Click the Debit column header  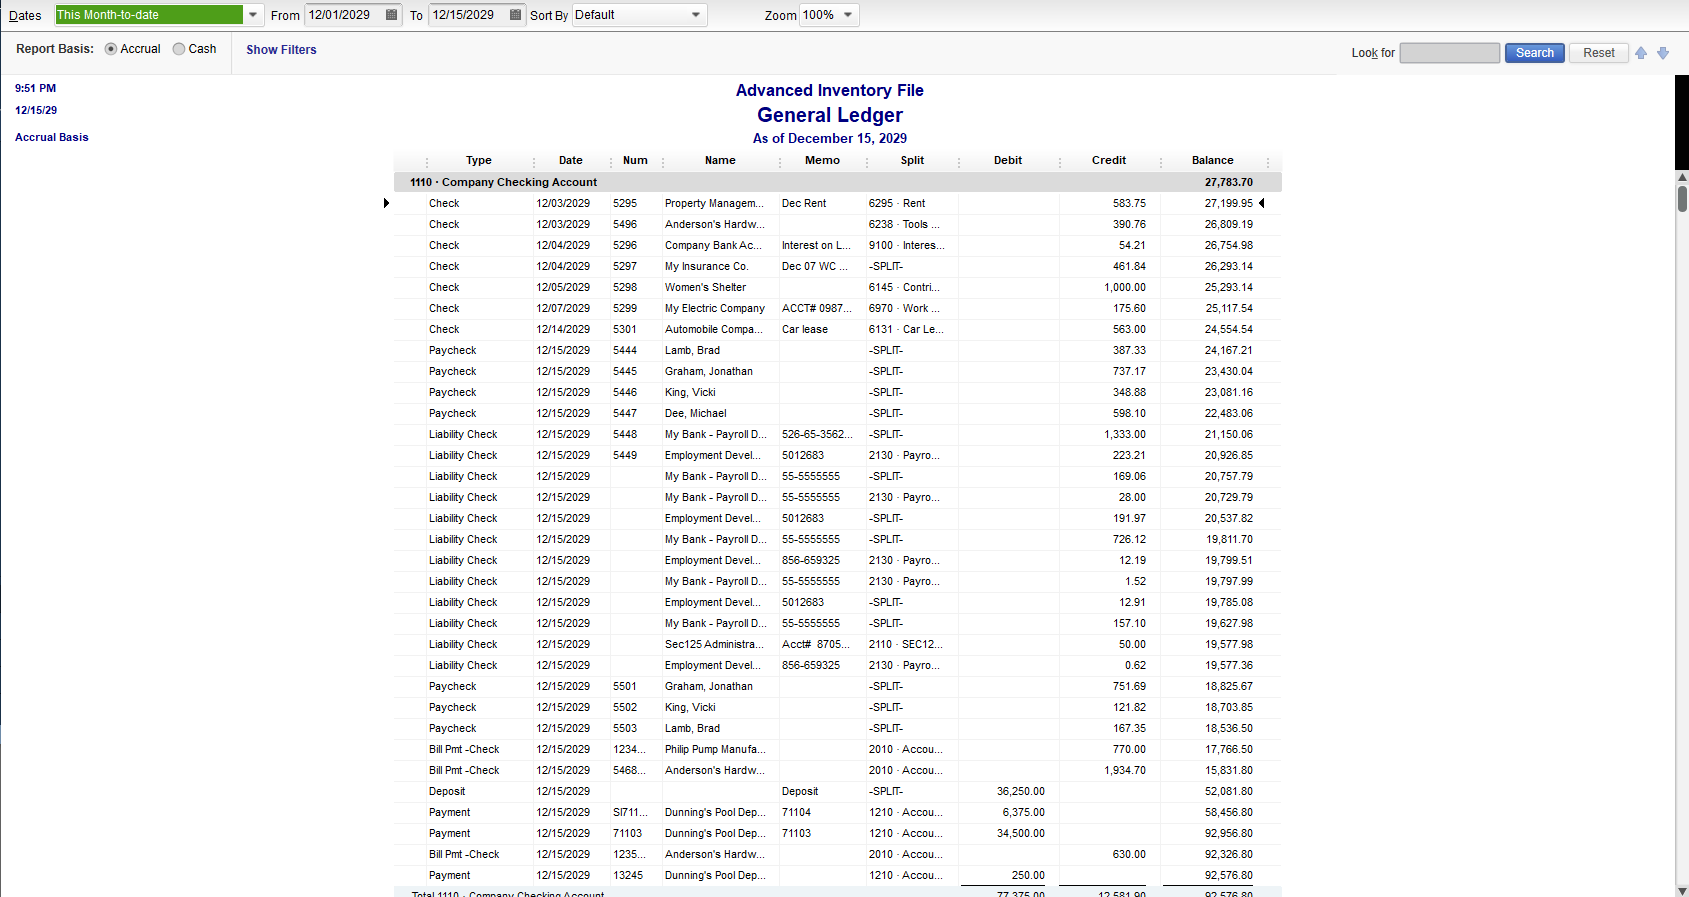click(x=1008, y=160)
